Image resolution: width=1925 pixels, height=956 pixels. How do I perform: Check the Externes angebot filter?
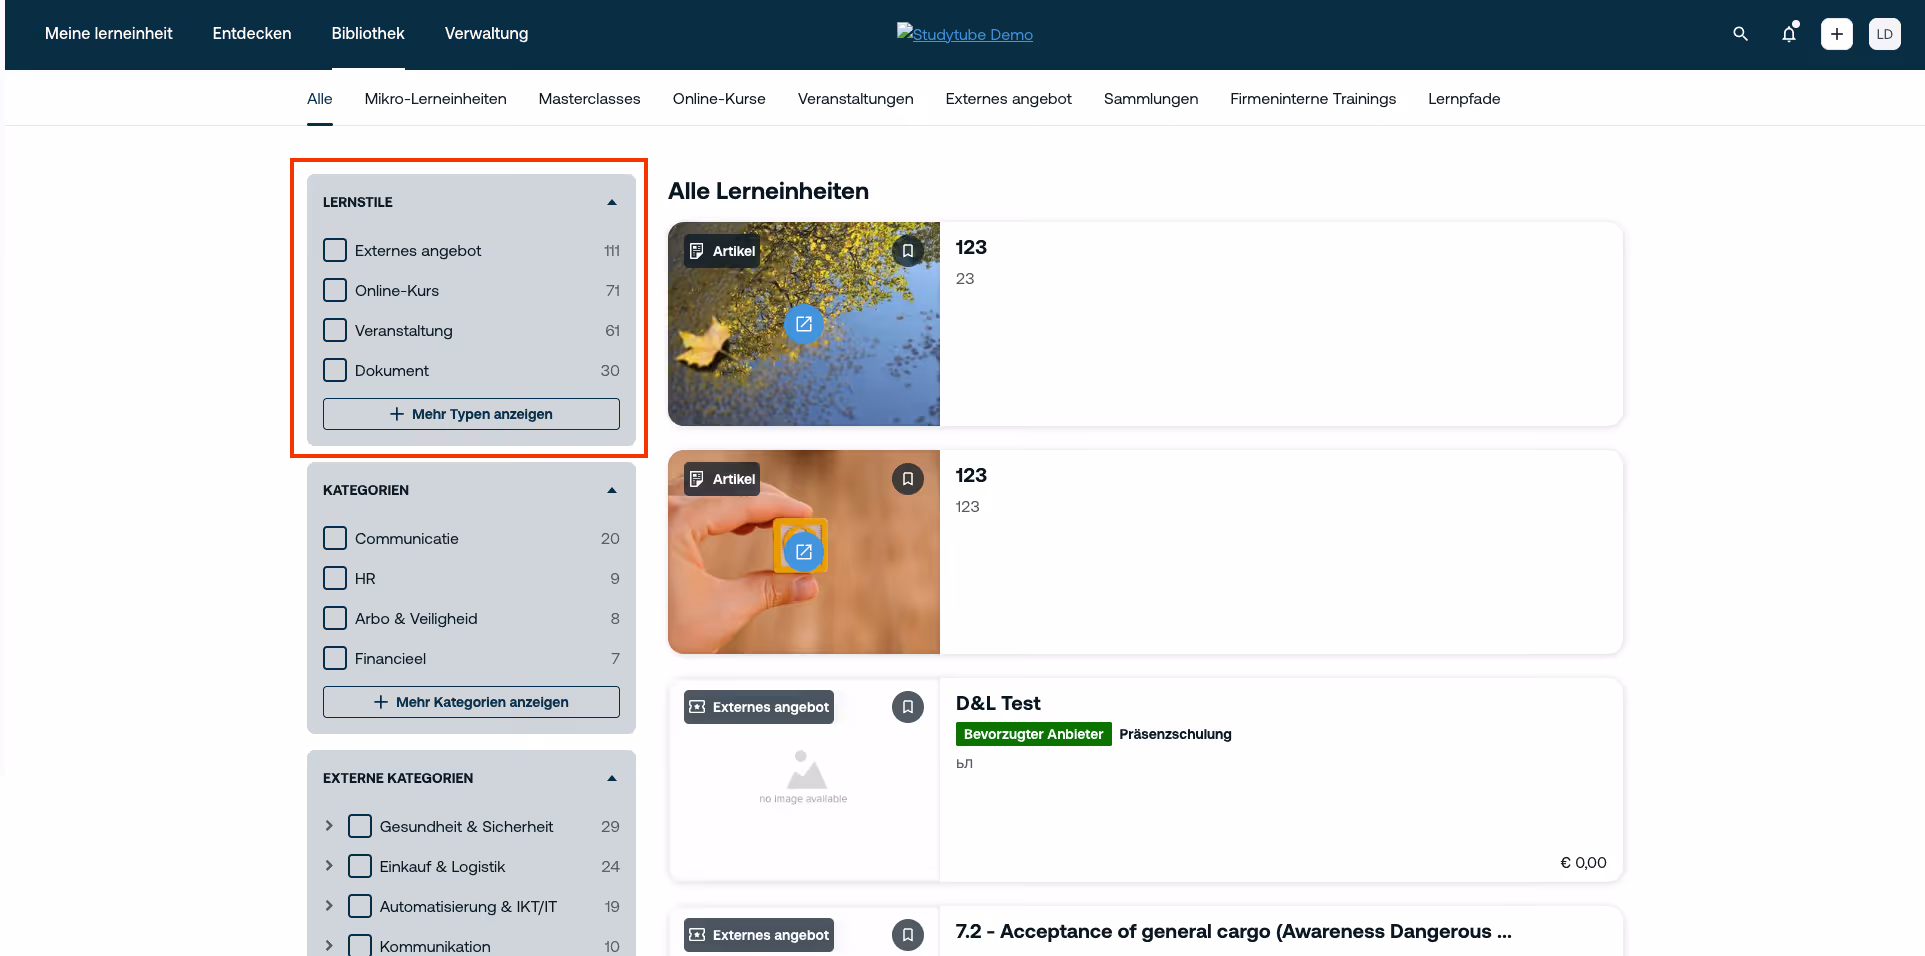click(x=335, y=250)
